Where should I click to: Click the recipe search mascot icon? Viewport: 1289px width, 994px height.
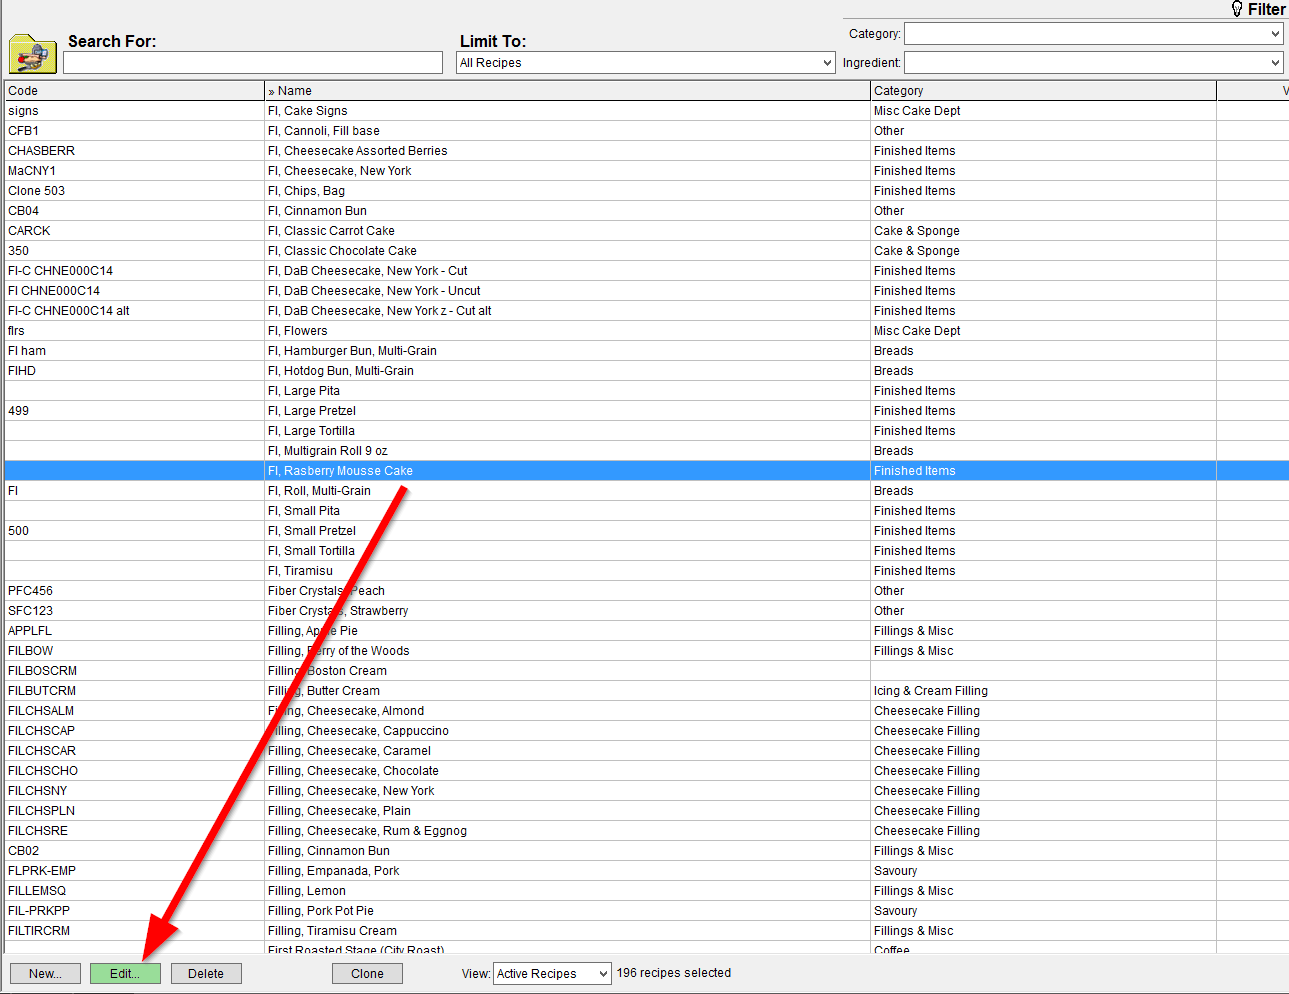pyautogui.click(x=32, y=54)
